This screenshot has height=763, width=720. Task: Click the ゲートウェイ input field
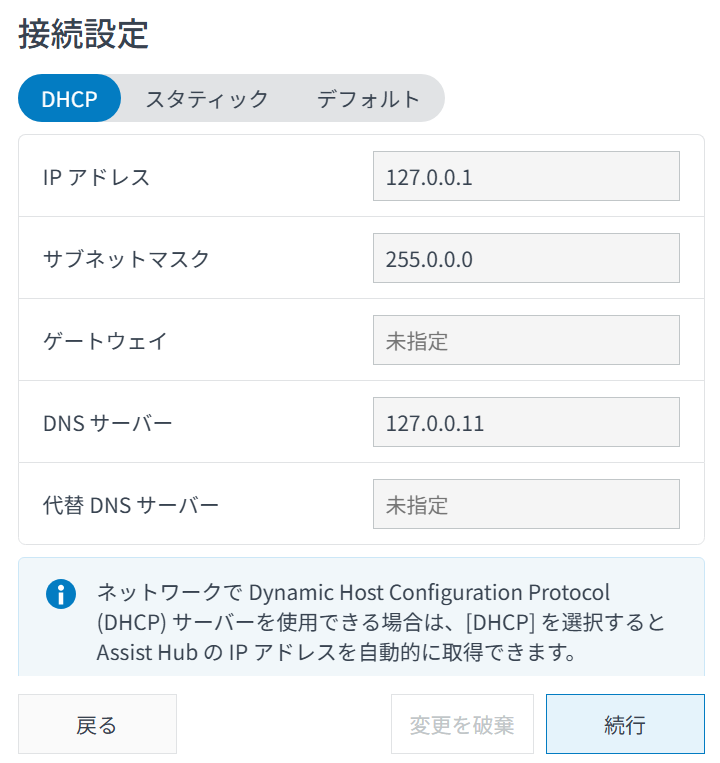[x=526, y=341]
